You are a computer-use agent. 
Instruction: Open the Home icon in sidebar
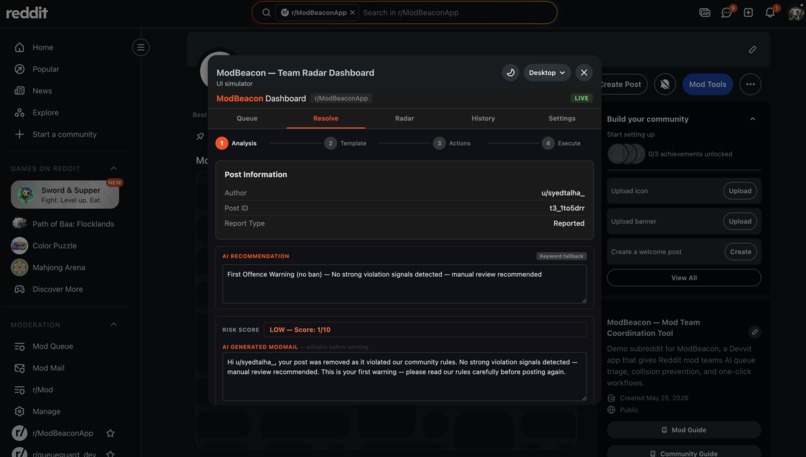(20, 47)
